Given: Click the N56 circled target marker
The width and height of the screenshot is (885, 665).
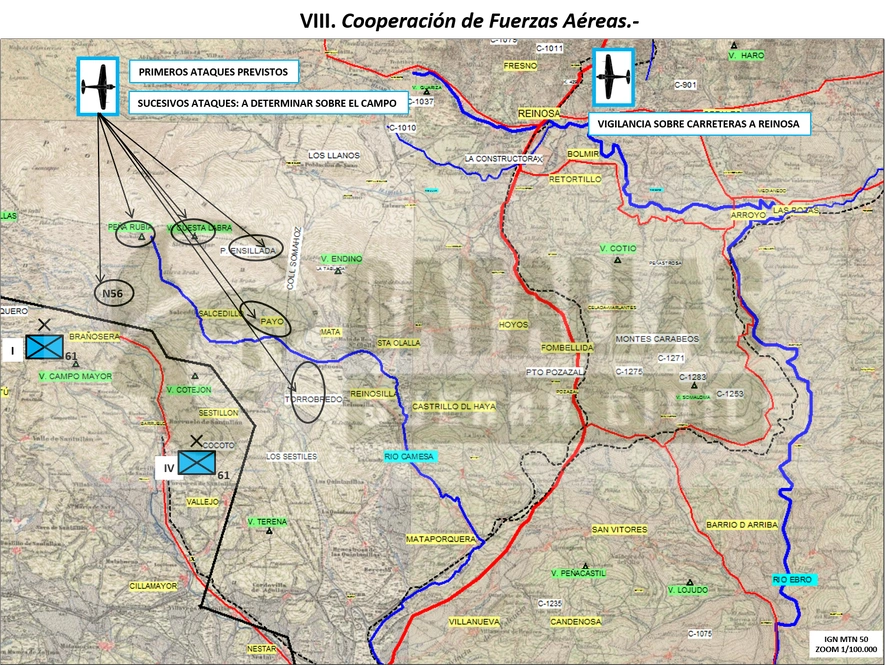Looking at the screenshot, I should [x=115, y=294].
